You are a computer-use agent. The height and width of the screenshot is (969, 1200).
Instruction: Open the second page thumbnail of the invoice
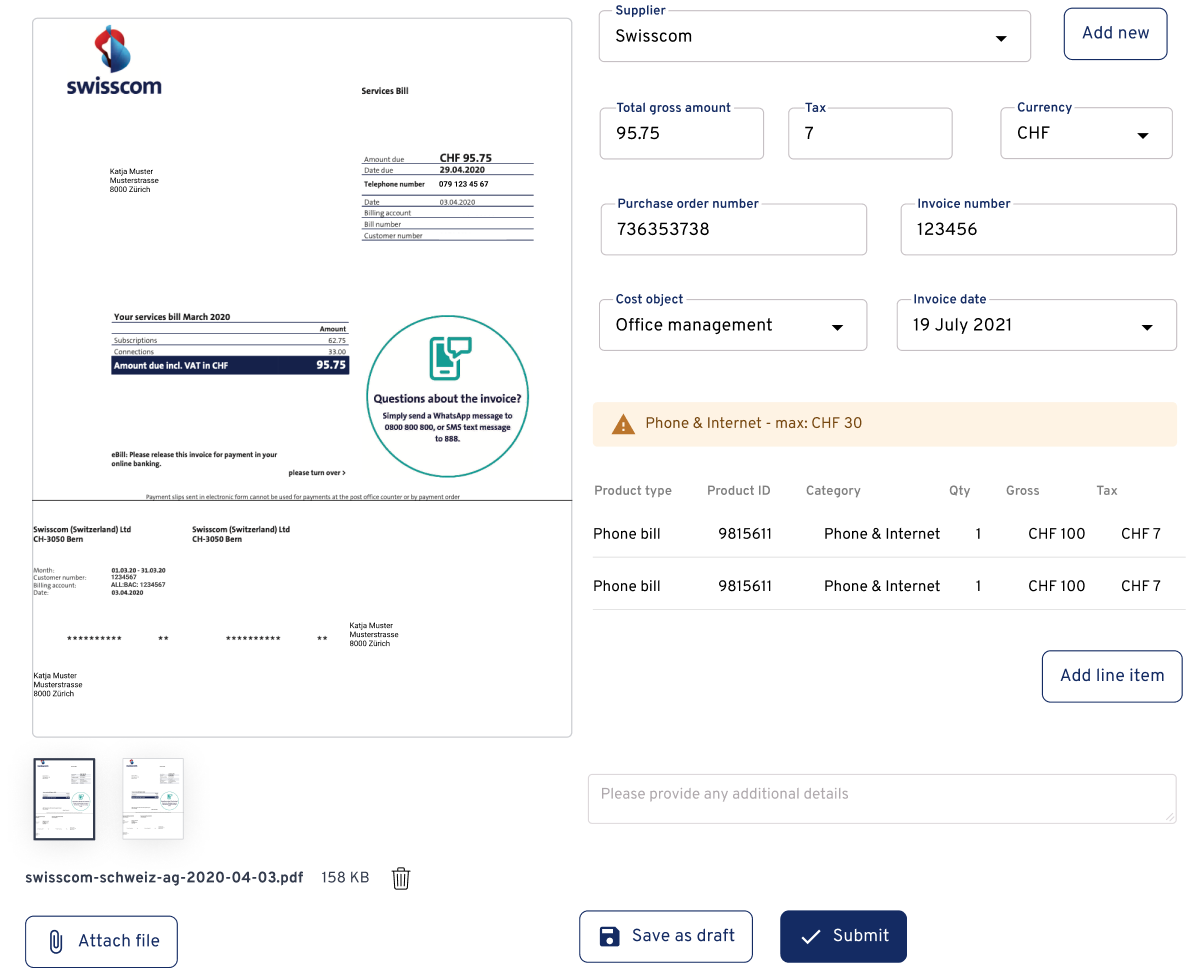tap(152, 798)
